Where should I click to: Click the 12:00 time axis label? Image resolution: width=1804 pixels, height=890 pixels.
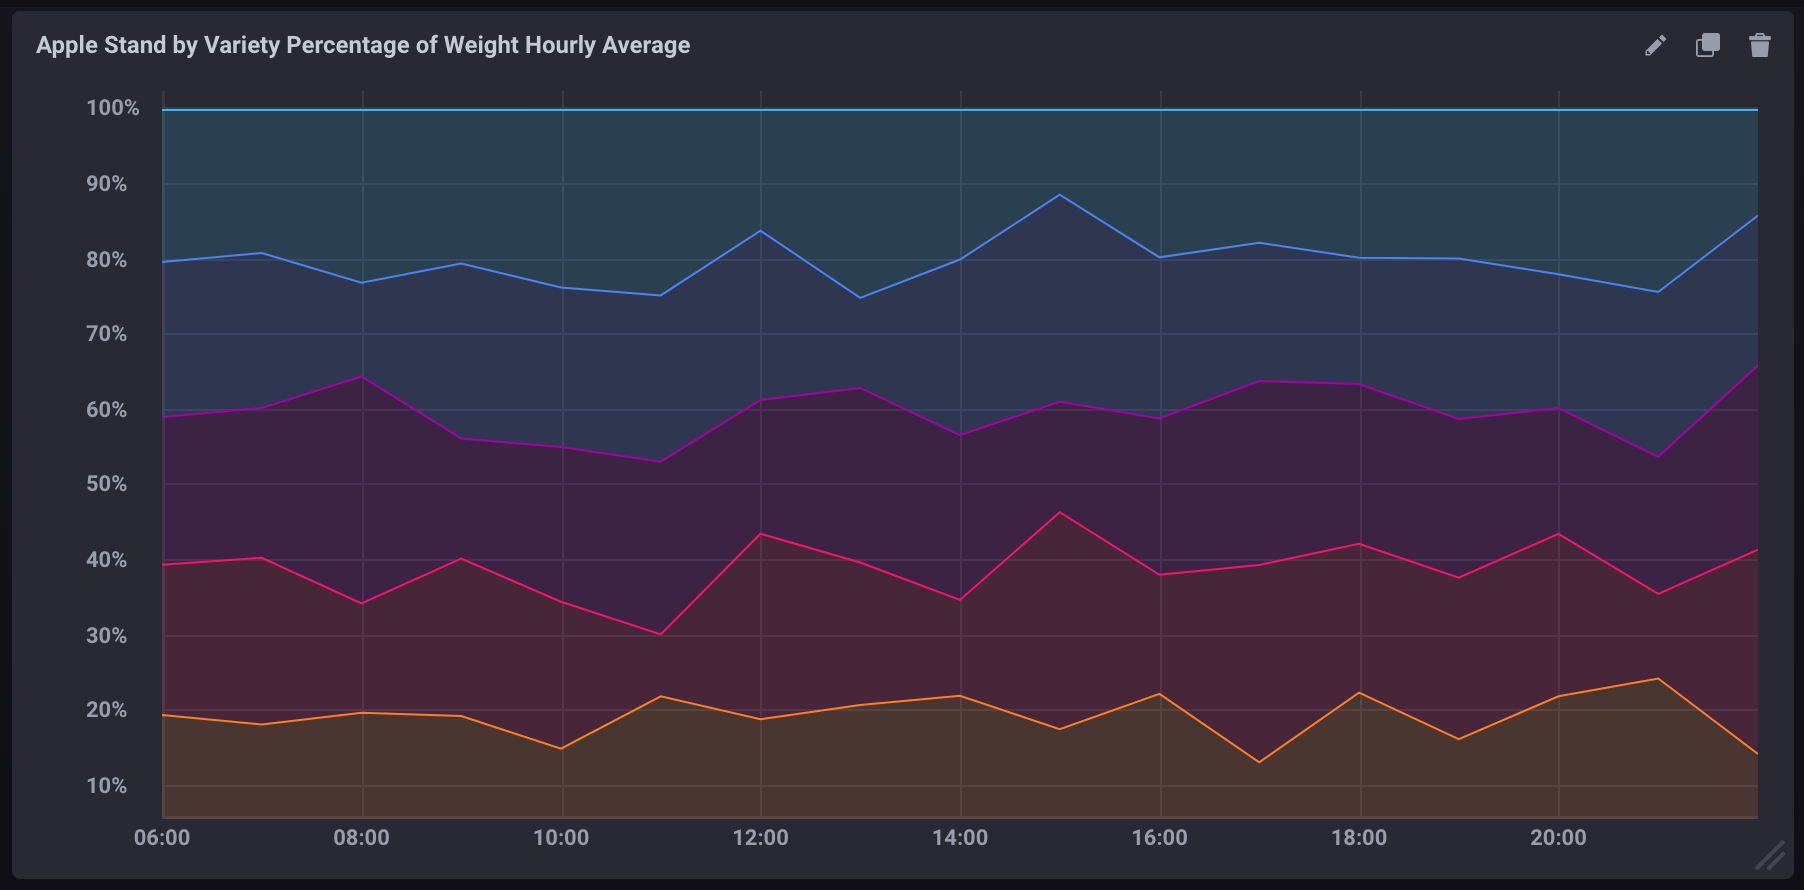point(761,838)
